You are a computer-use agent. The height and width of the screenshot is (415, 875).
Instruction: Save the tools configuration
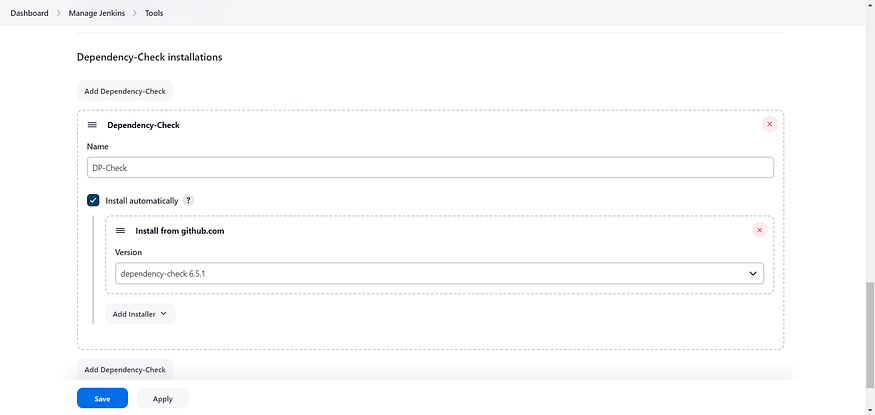pos(102,398)
